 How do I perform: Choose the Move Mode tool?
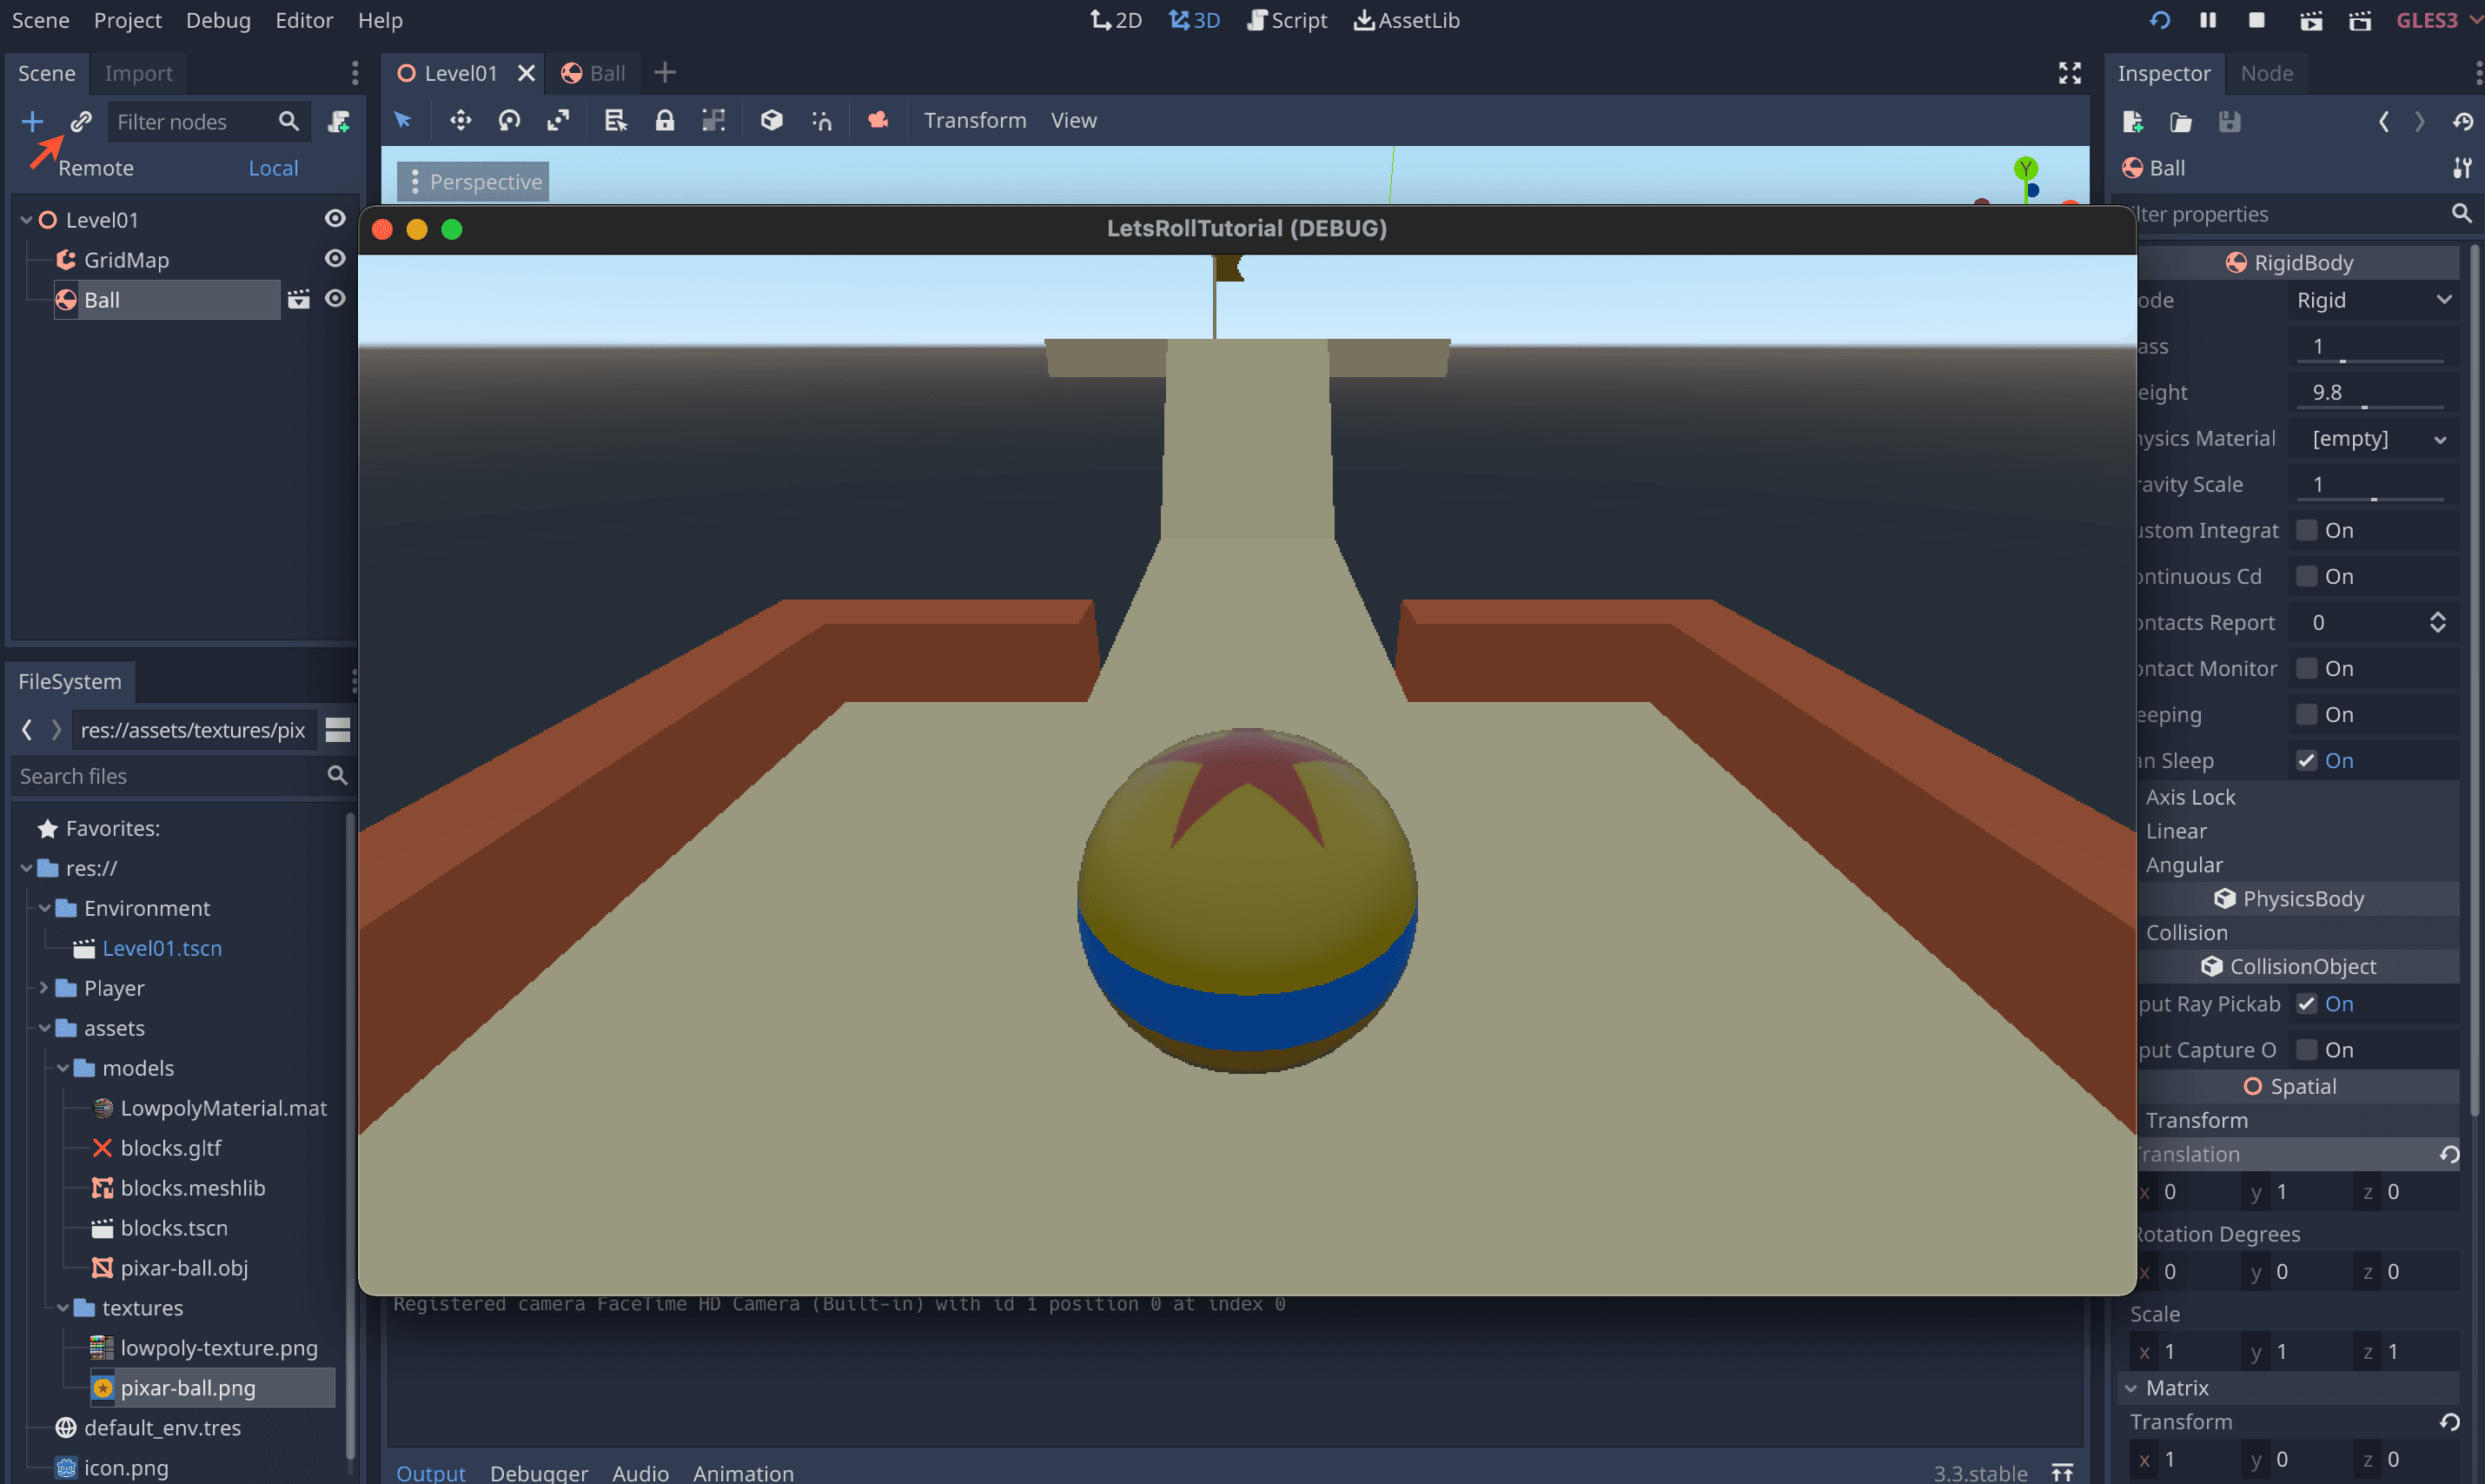pyautogui.click(x=460, y=120)
